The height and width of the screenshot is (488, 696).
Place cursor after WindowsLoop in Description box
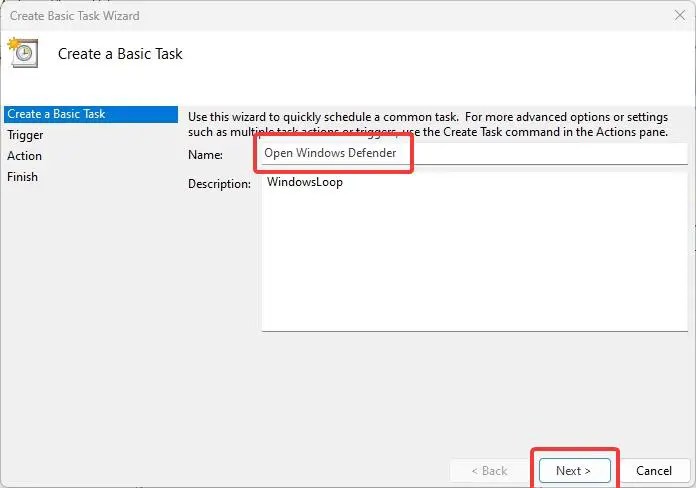pyautogui.click(x=344, y=182)
